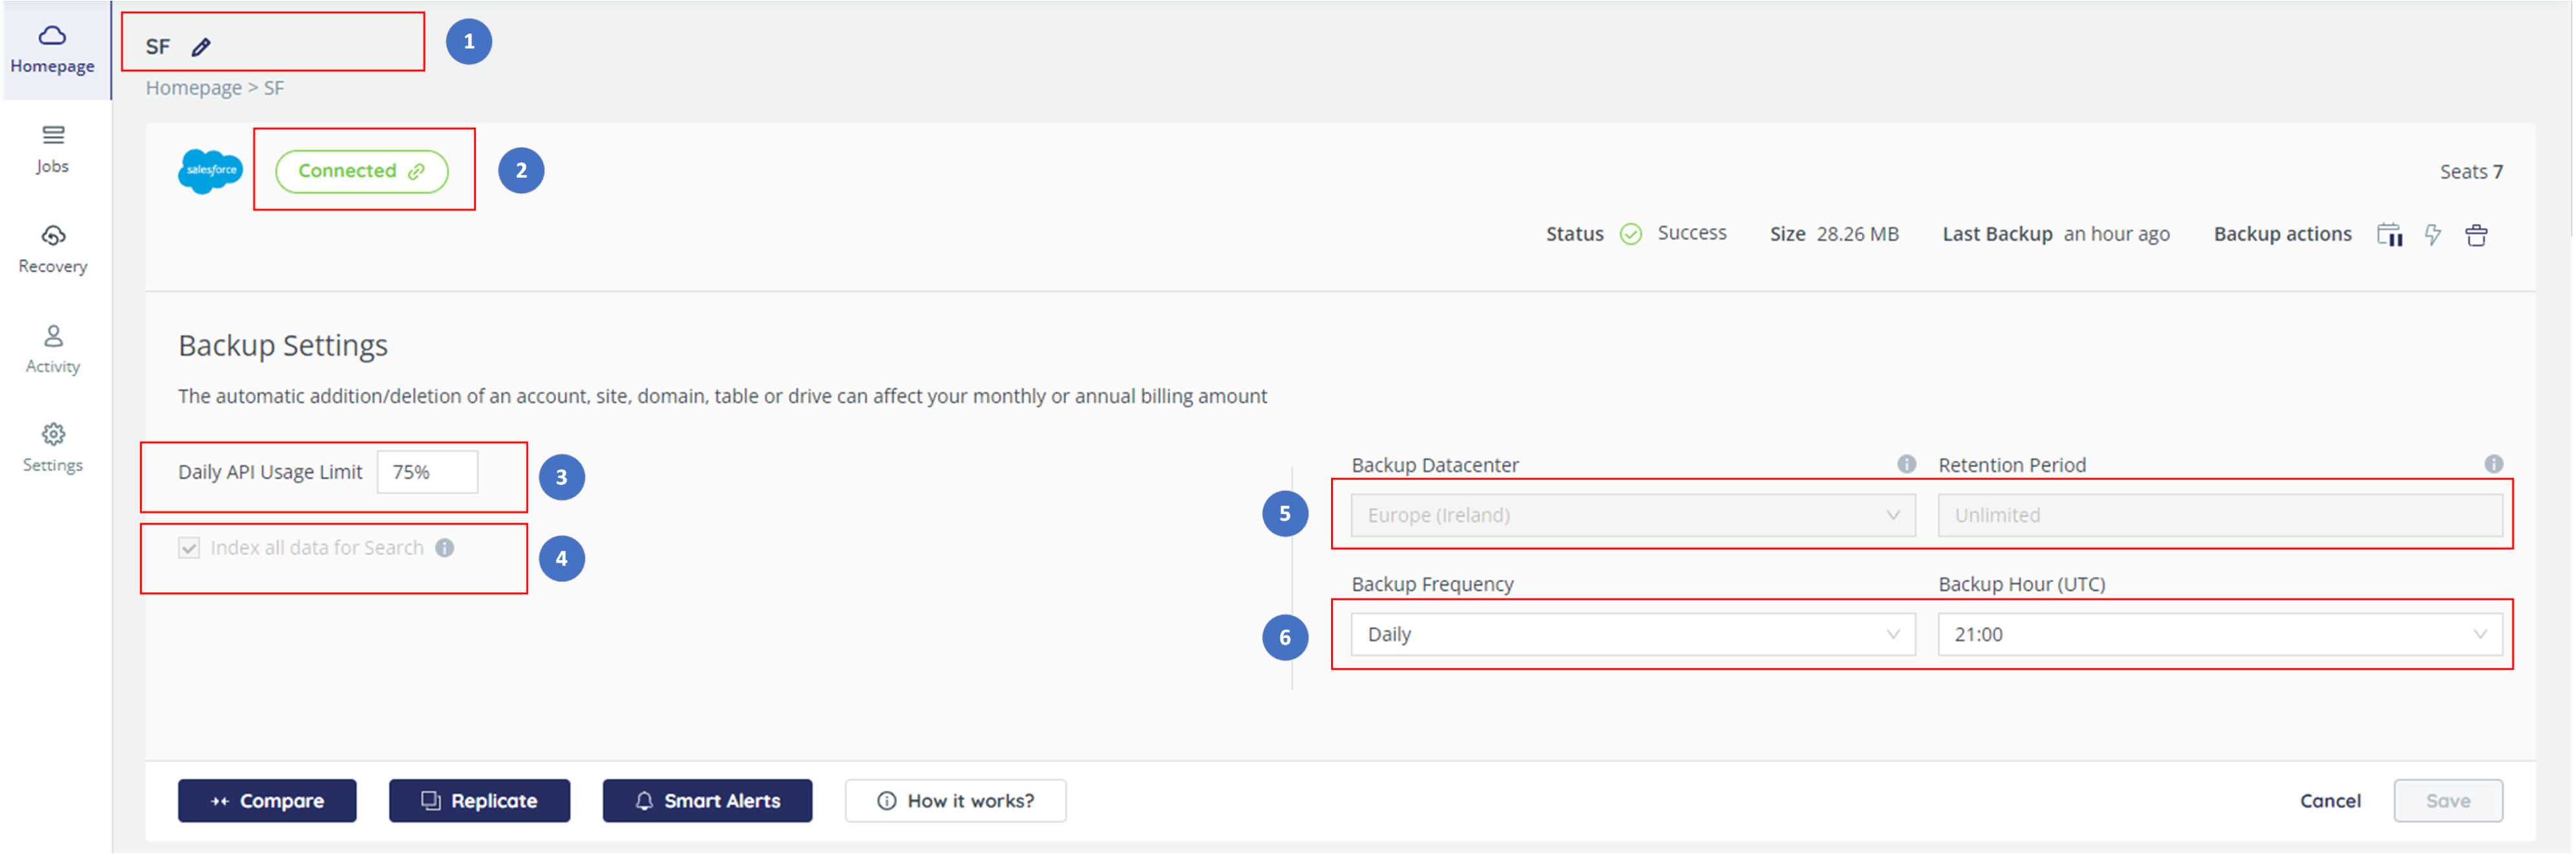Open the Activity section in sidebar

[x=52, y=348]
